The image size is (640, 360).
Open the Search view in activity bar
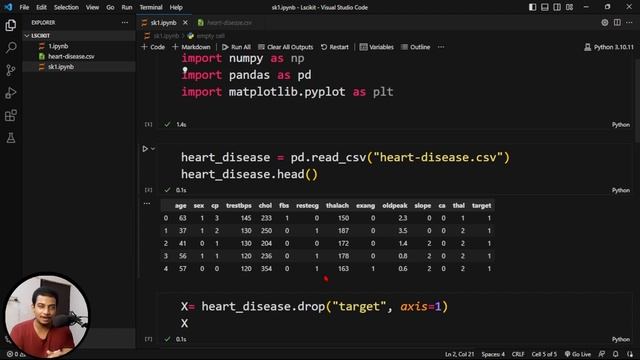11,48
